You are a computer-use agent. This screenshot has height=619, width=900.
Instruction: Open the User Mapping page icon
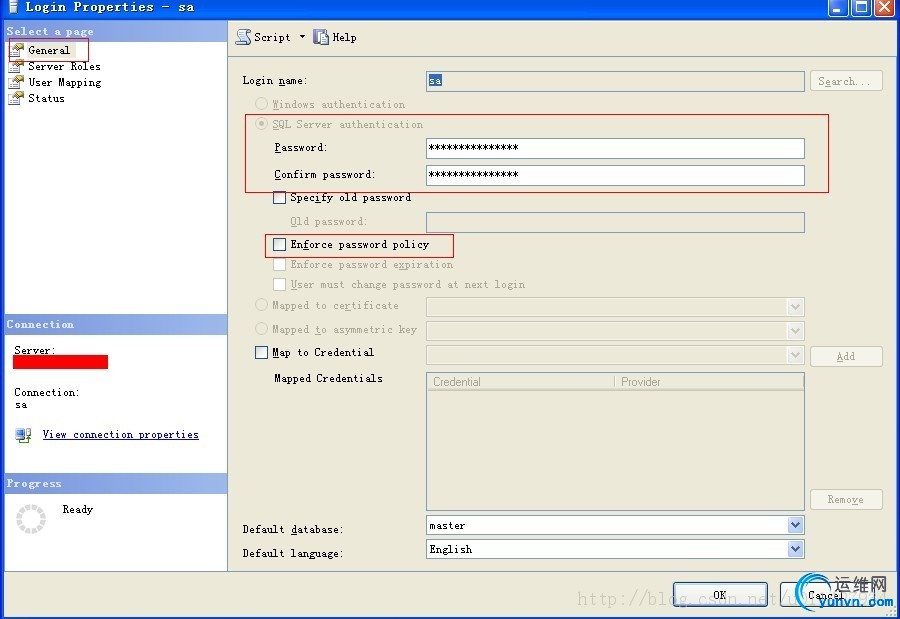click(x=17, y=82)
